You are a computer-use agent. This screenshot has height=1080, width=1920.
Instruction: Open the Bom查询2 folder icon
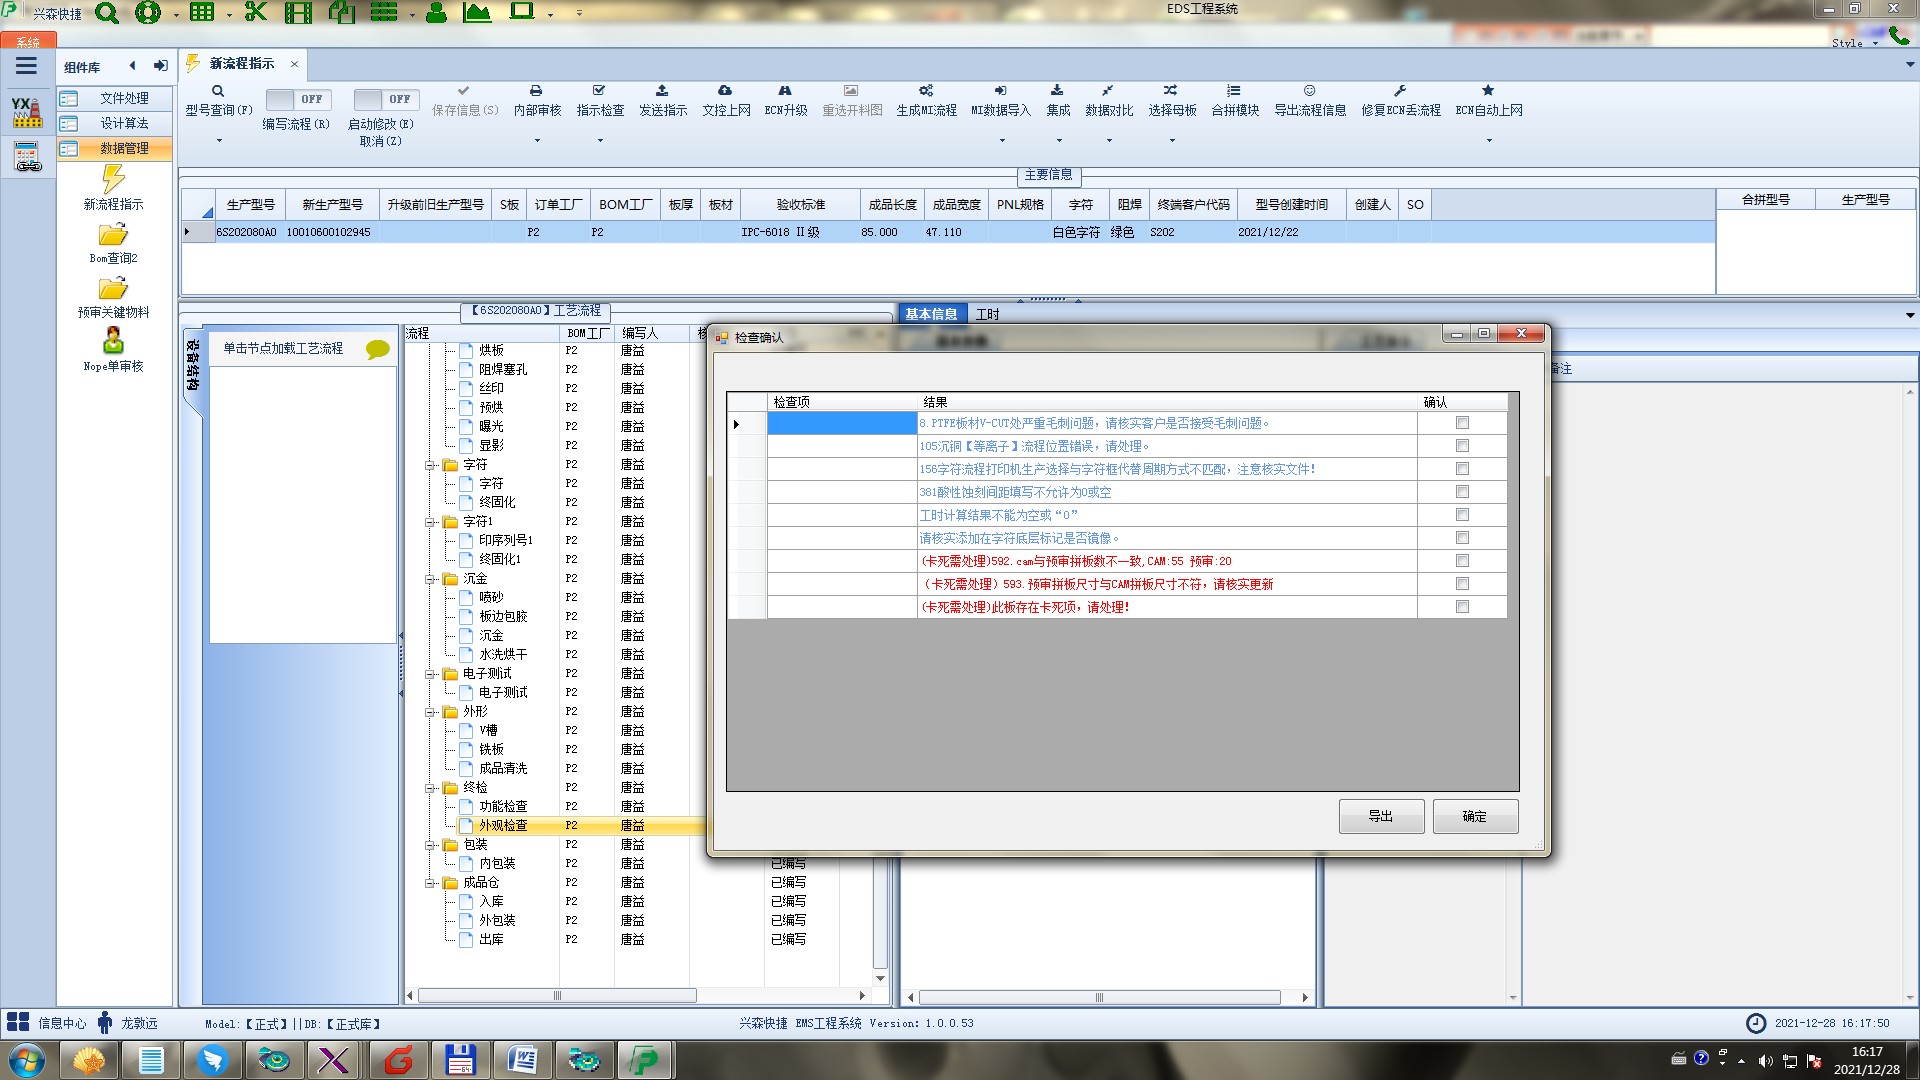point(113,235)
